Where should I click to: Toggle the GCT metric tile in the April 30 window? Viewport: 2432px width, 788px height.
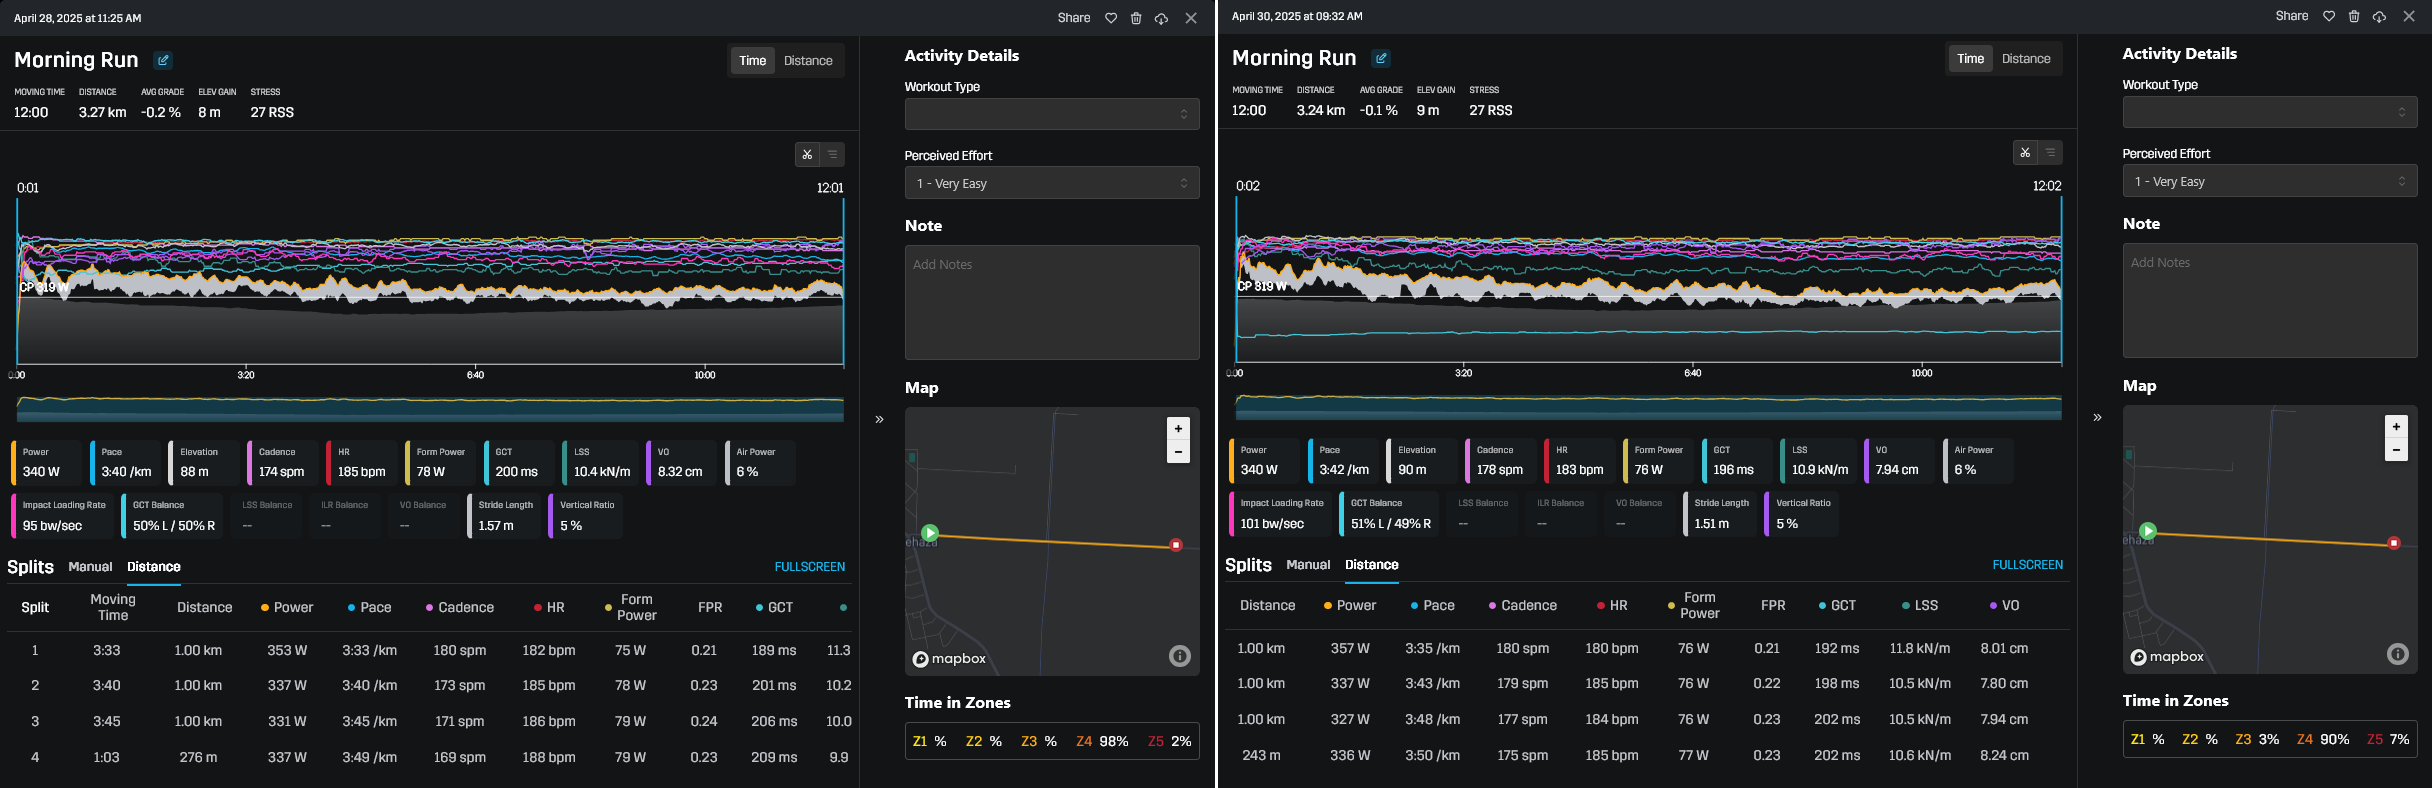point(1737,461)
